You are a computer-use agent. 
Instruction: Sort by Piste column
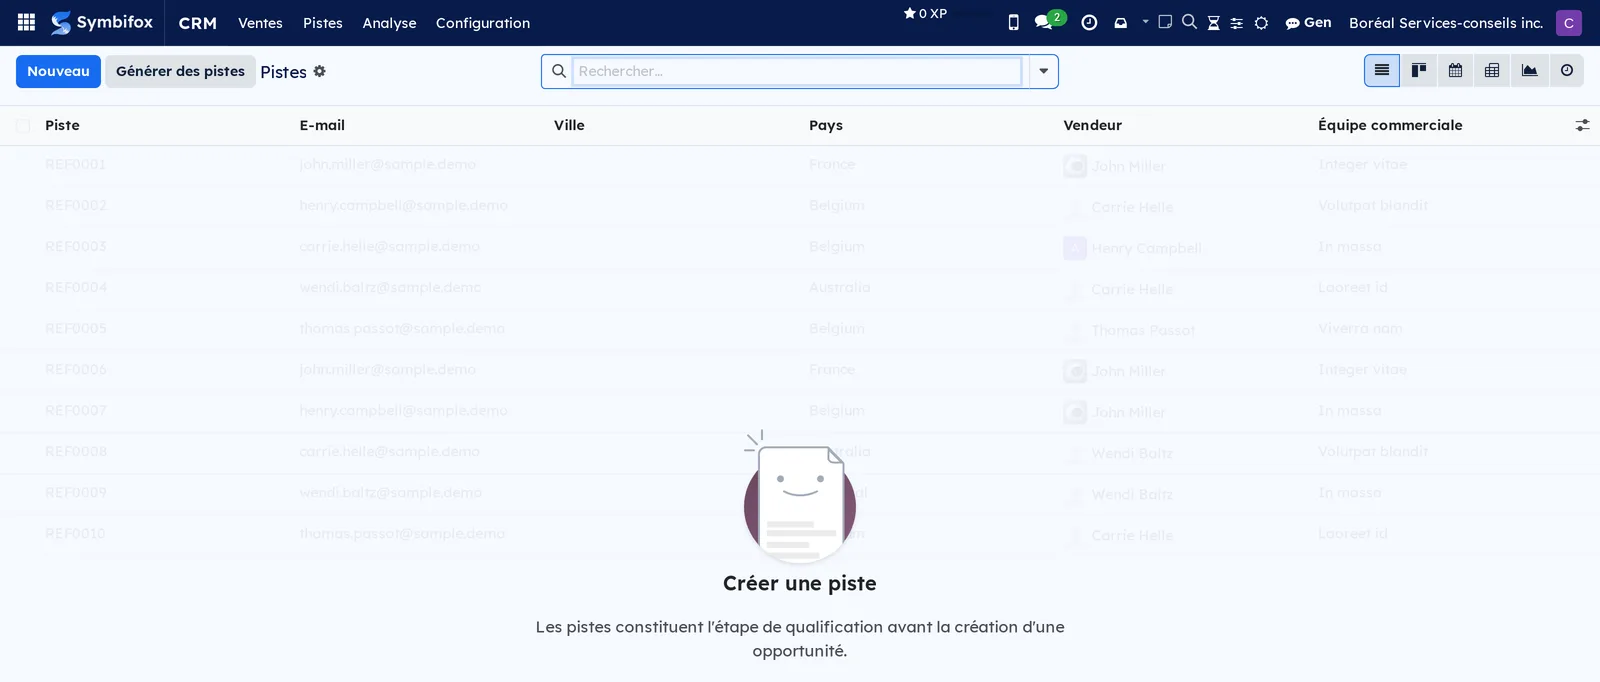[x=62, y=125]
